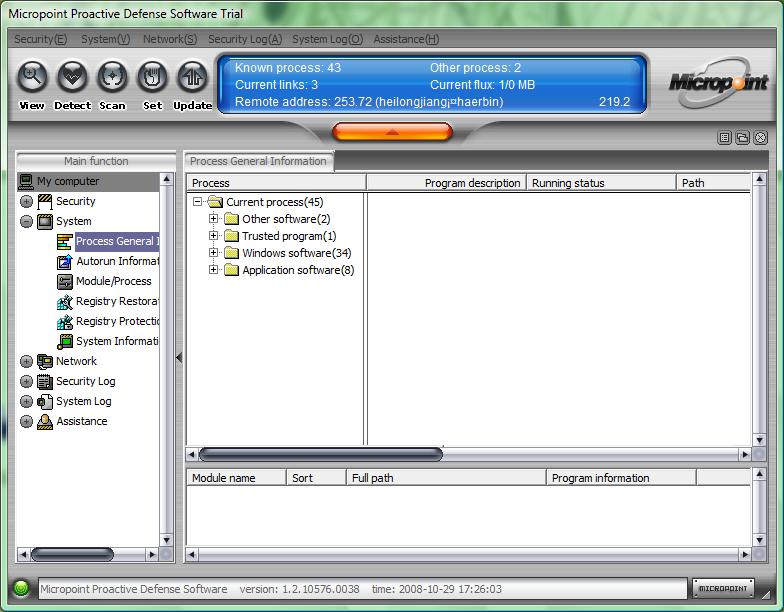Expand the System Log tree node
784x612 pixels.
coord(26,402)
